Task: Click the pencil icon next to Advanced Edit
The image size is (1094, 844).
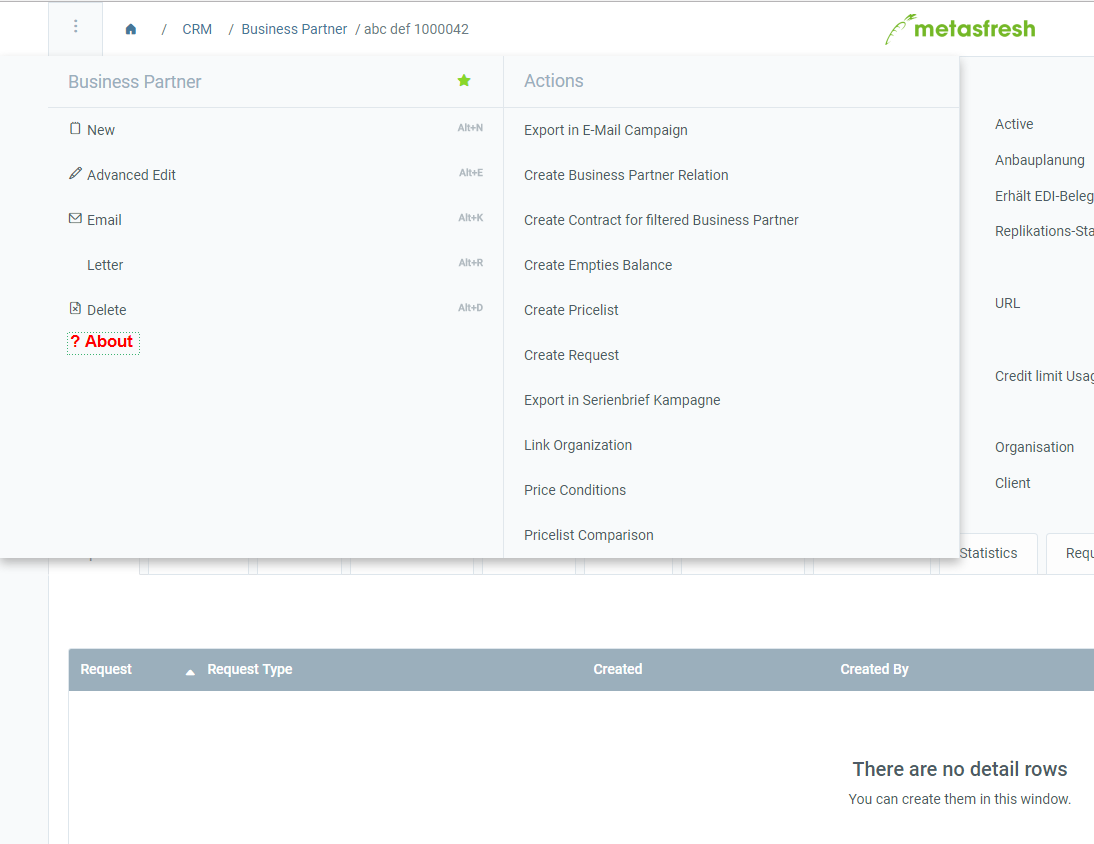Action: pos(75,173)
